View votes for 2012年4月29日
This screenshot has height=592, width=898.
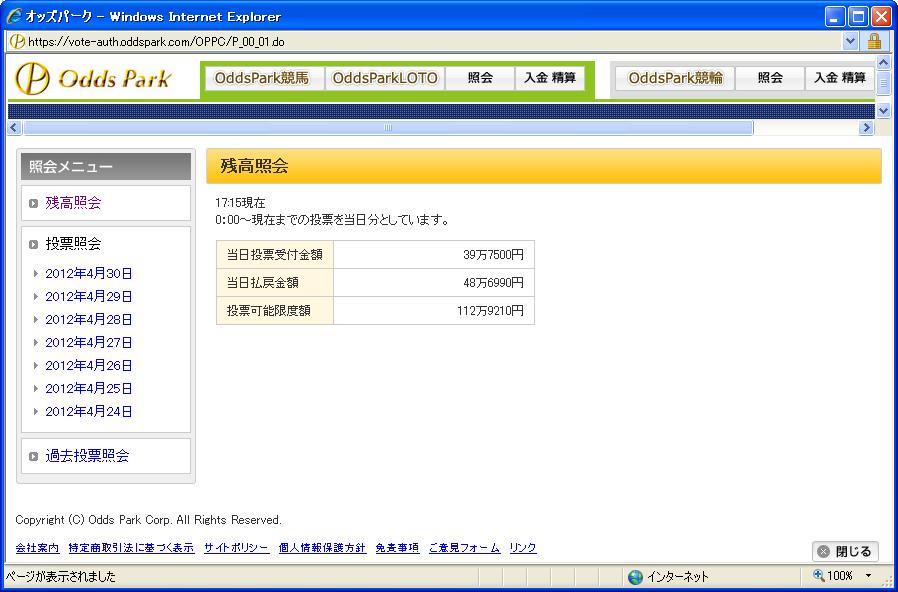click(89, 297)
